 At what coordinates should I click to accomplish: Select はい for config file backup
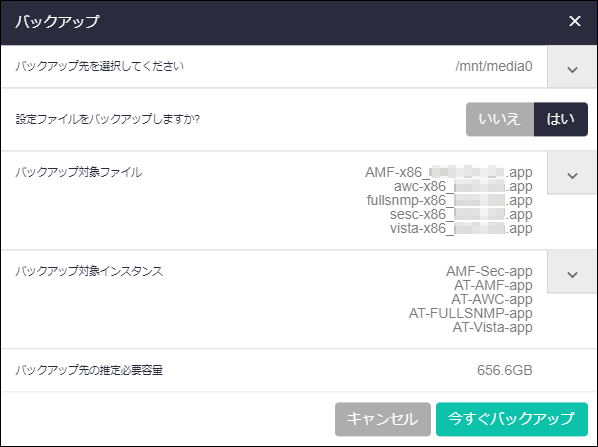(x=561, y=119)
